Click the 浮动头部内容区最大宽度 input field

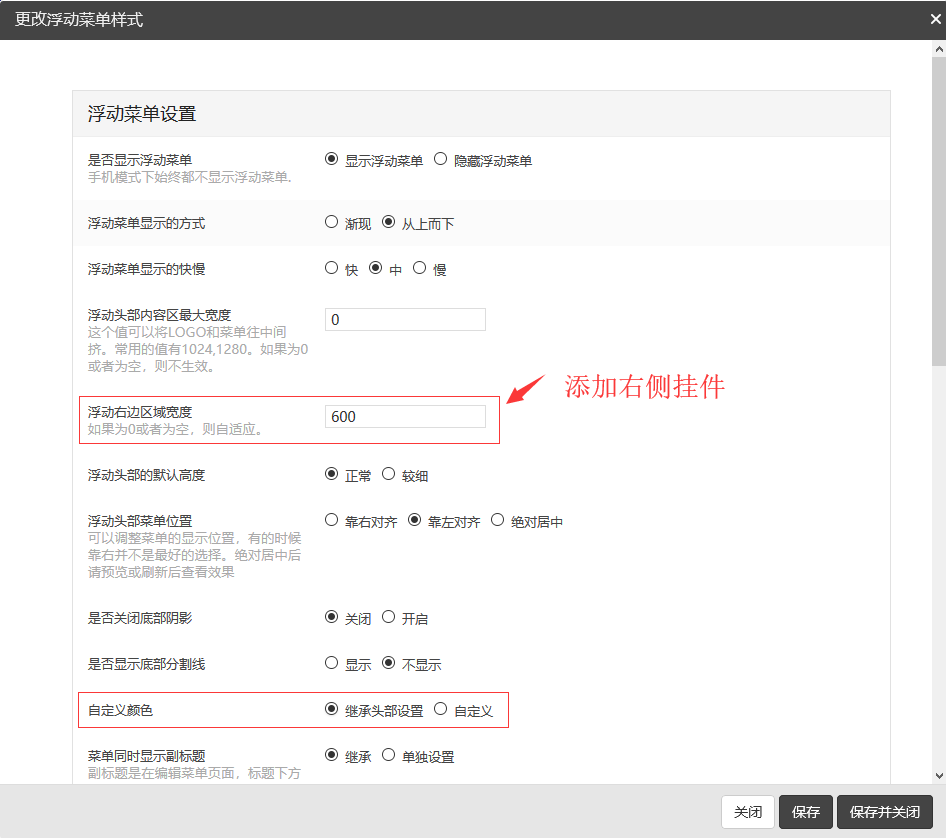[x=405, y=320]
